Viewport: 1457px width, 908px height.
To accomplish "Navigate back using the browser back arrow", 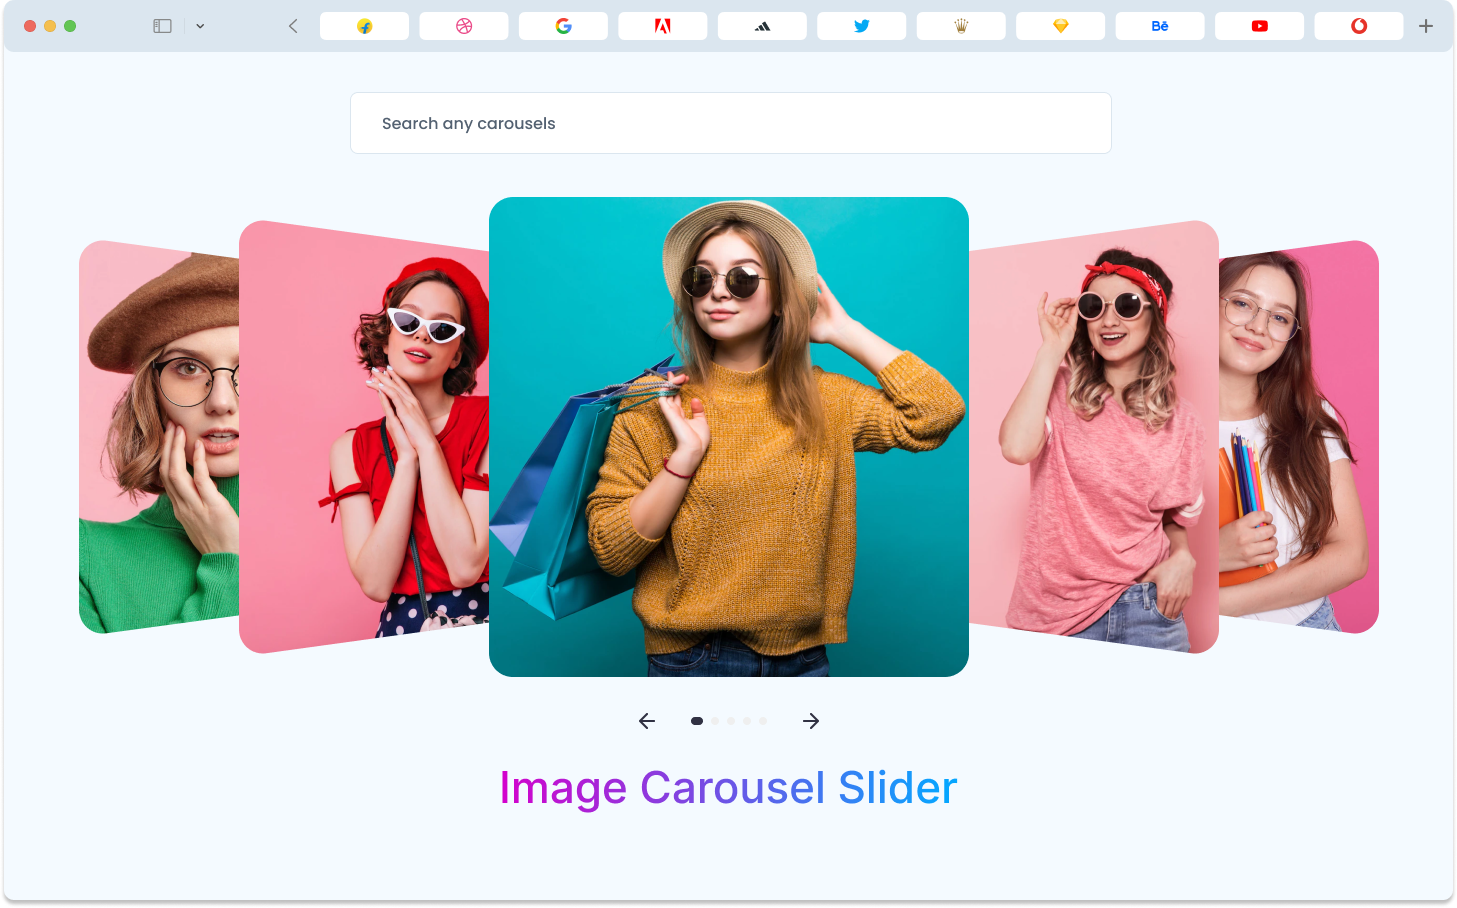I will tap(292, 25).
